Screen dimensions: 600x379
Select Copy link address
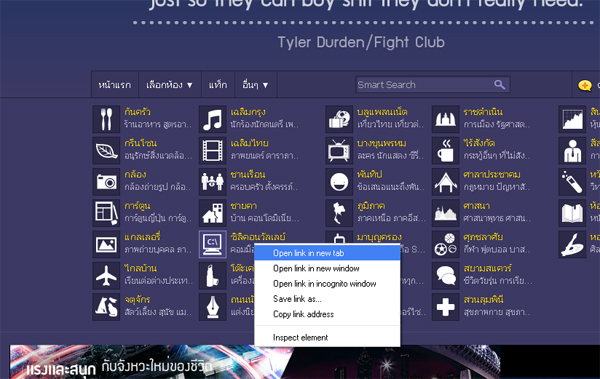click(327, 314)
